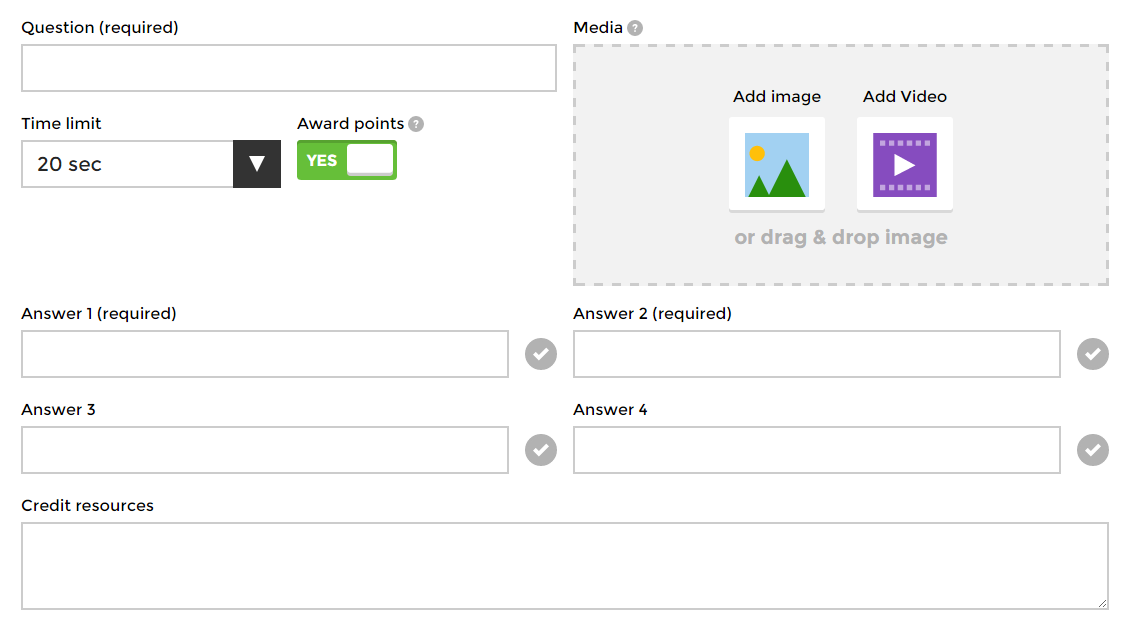Mark Answer 1 as correct
This screenshot has height=633, width=1148.
click(541, 354)
